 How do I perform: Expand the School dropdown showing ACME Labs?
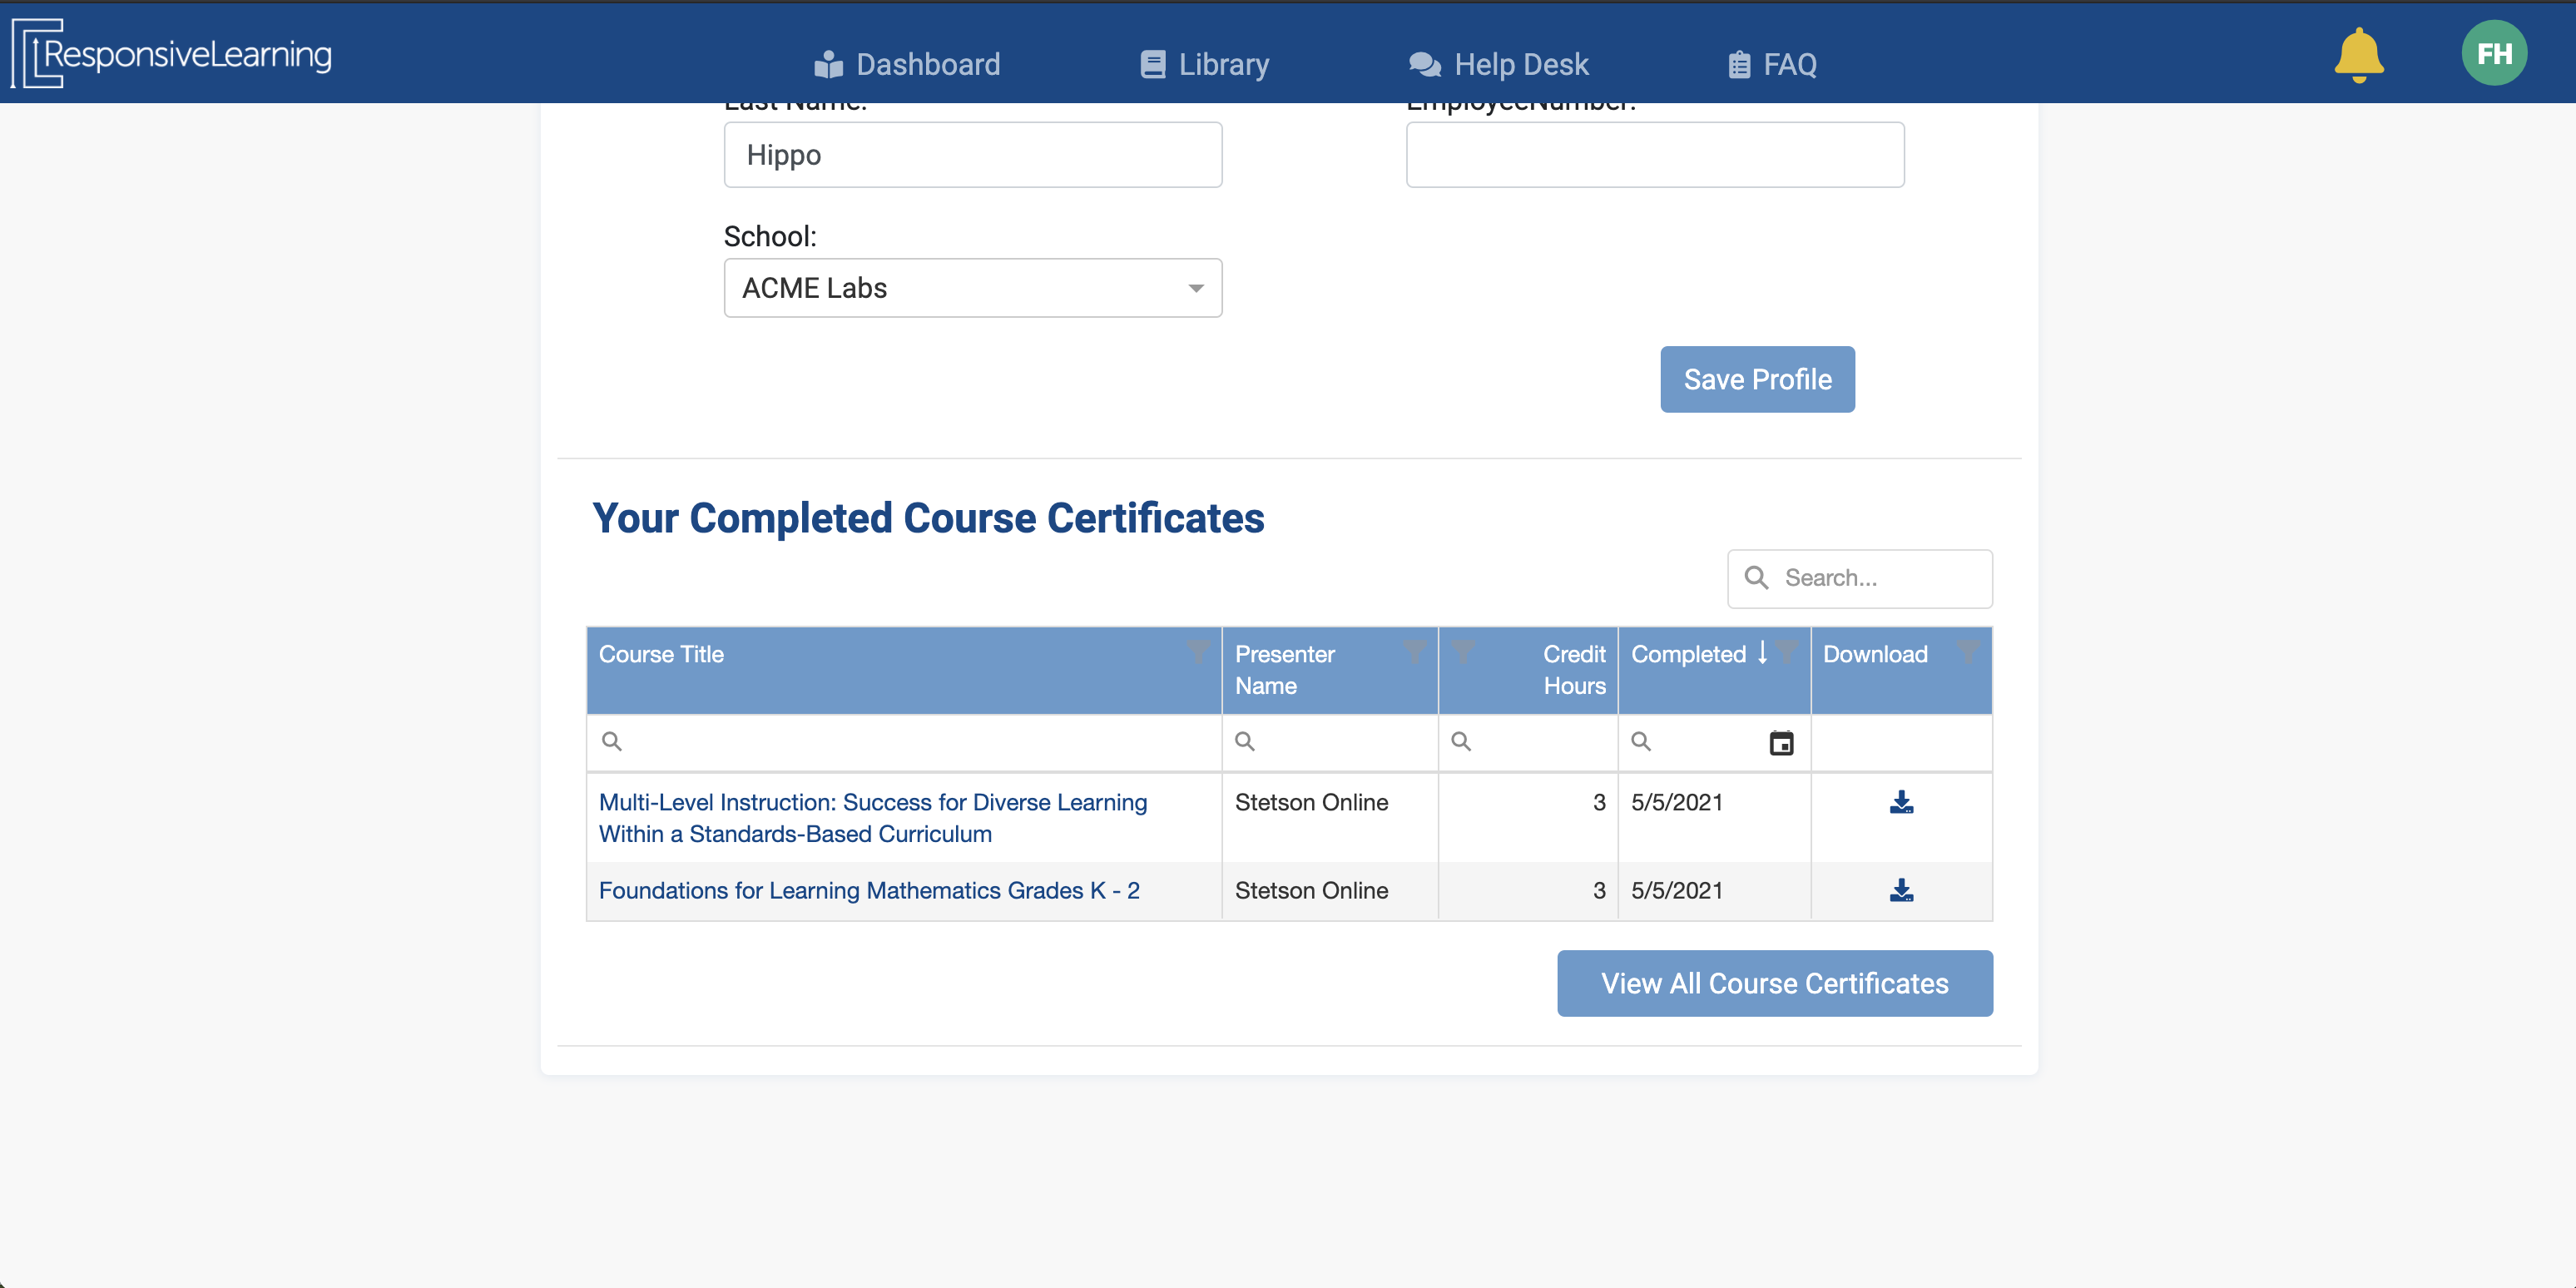point(1195,288)
